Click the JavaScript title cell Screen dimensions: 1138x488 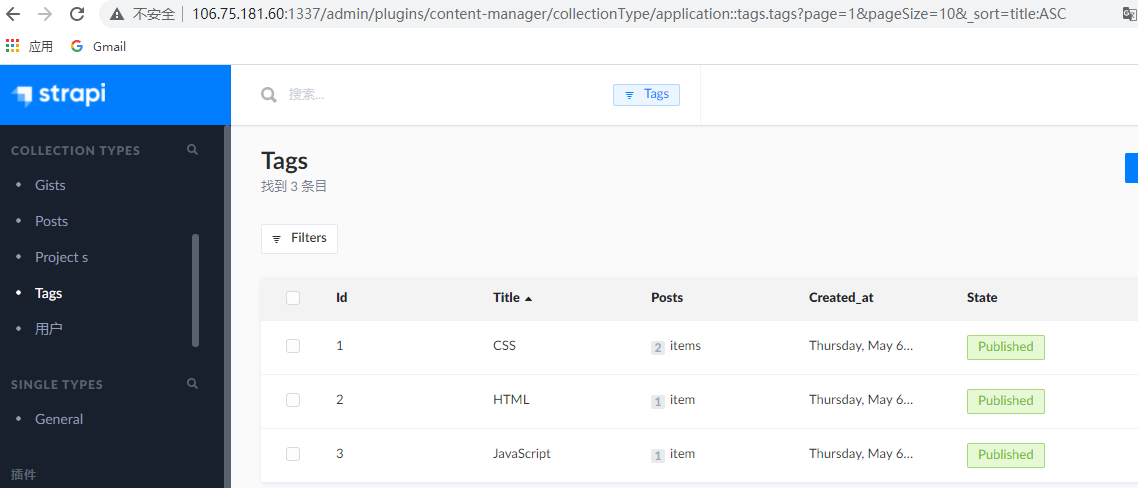point(522,454)
